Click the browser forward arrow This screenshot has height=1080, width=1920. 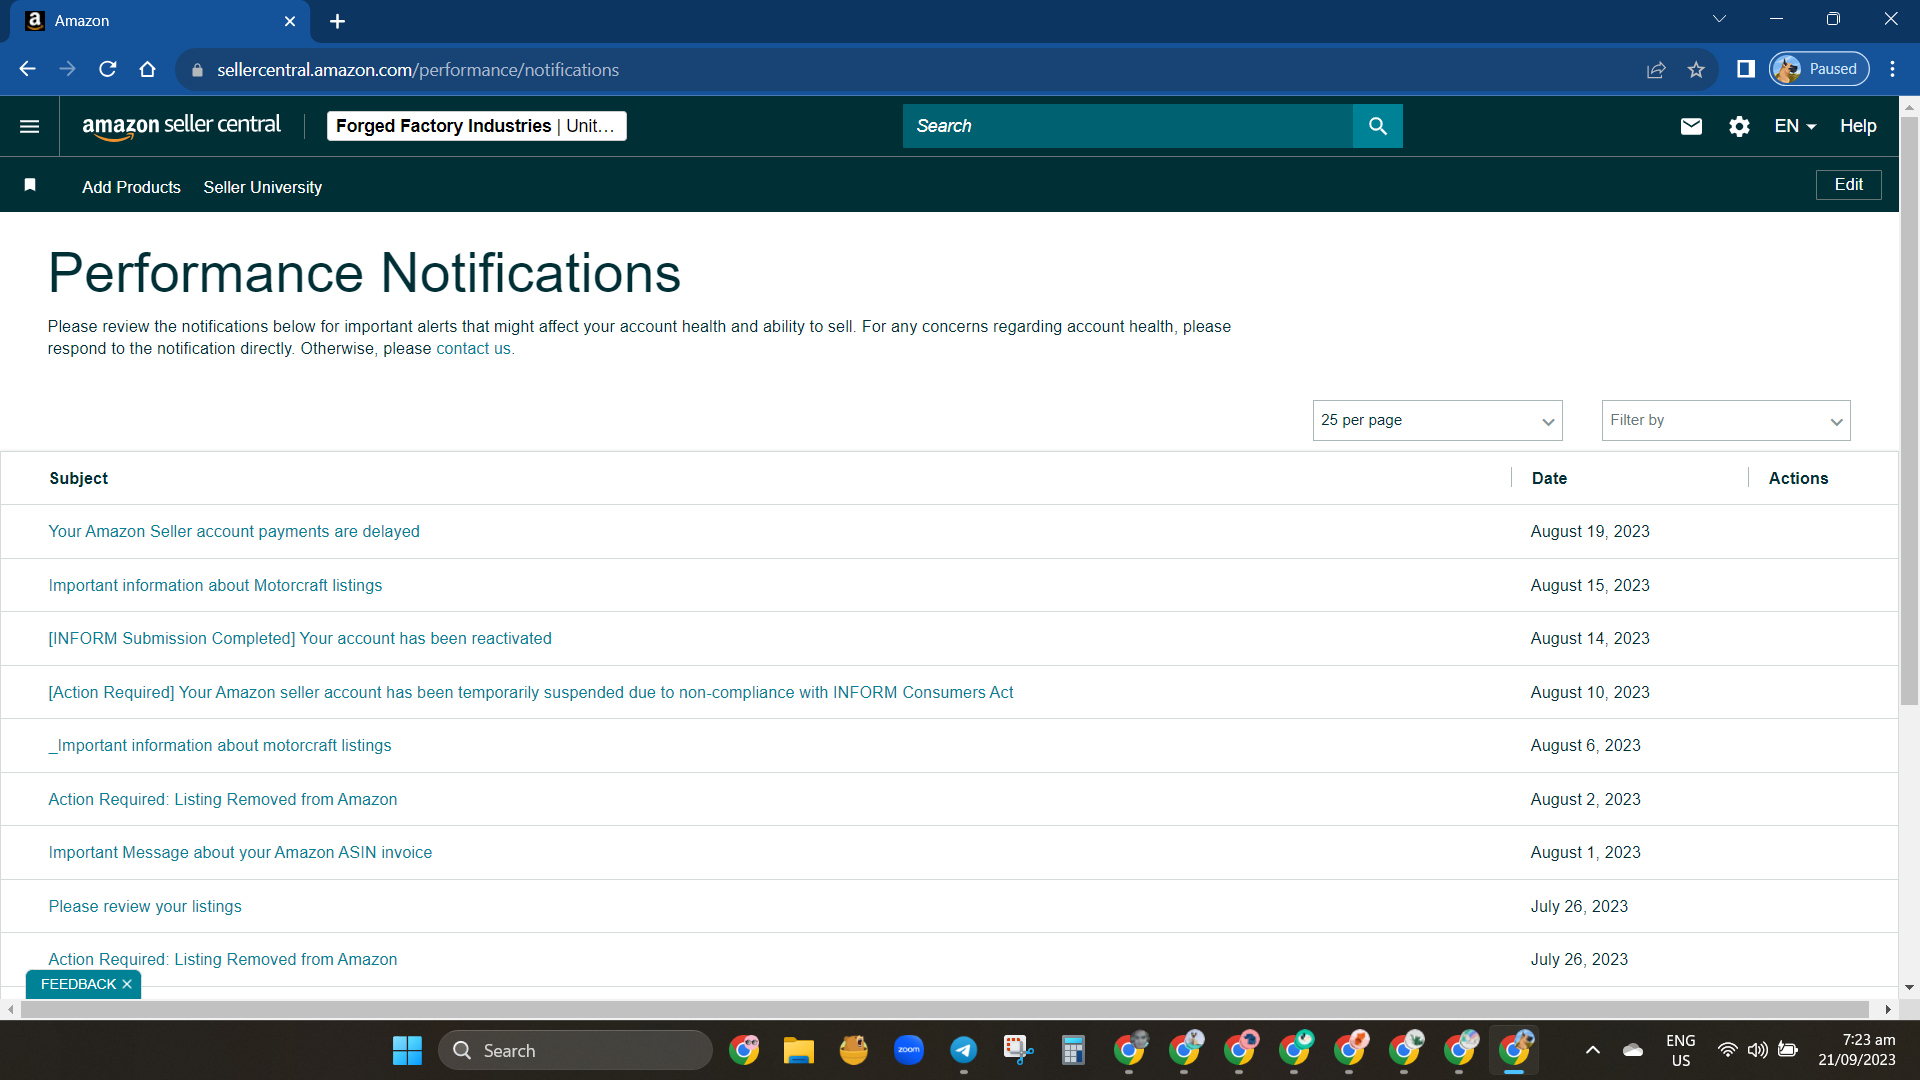tap(67, 69)
